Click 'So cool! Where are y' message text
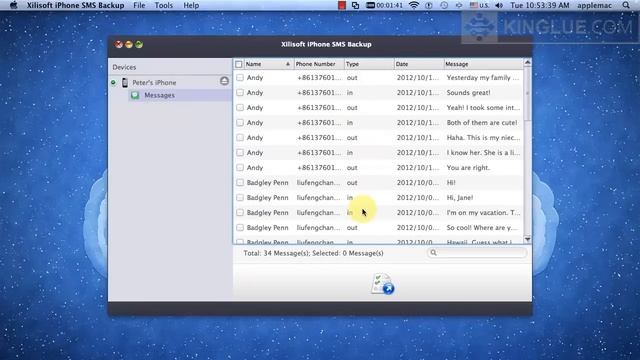The image size is (640, 360). 482,227
